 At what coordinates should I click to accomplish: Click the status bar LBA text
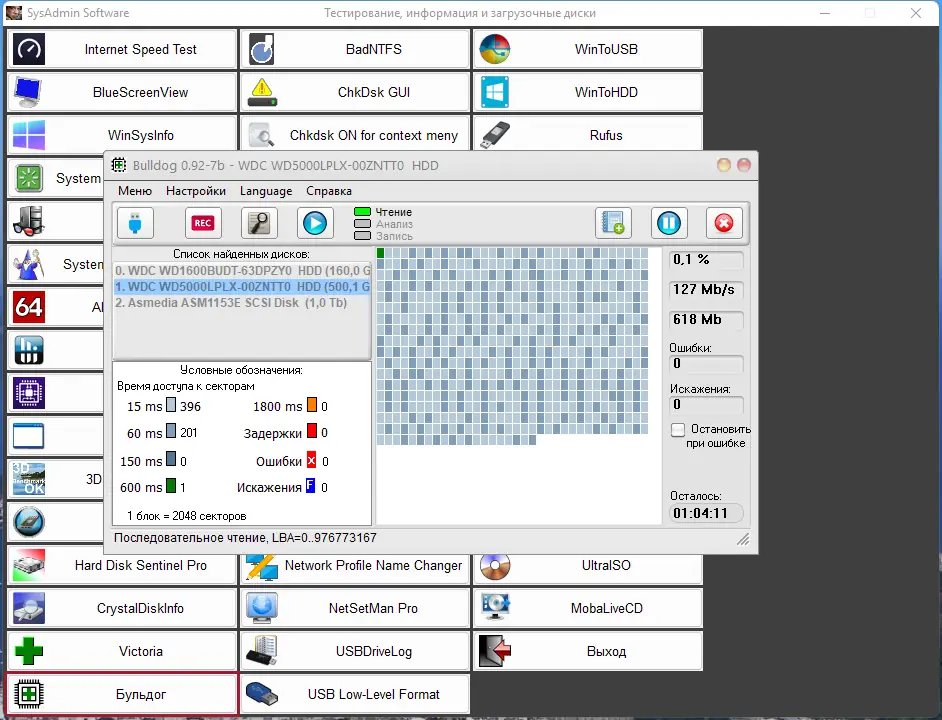click(x=245, y=537)
